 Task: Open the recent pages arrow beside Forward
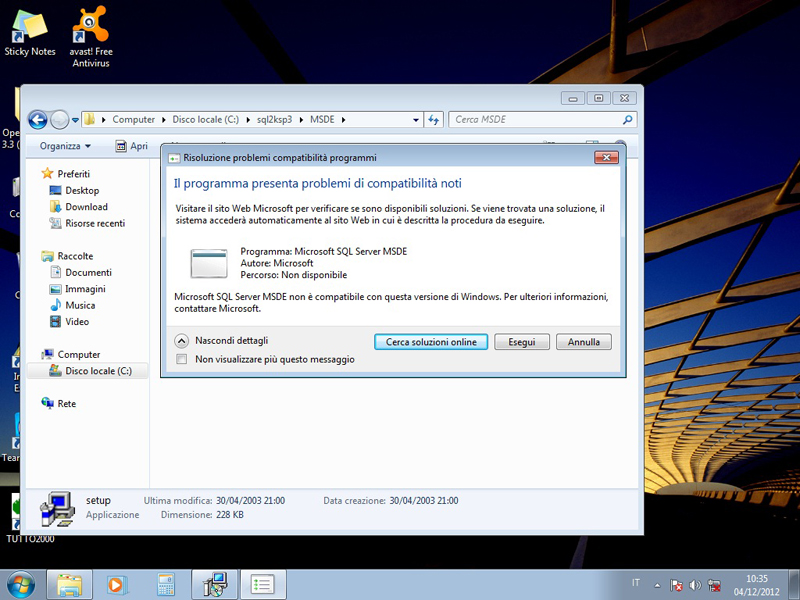pos(75,120)
